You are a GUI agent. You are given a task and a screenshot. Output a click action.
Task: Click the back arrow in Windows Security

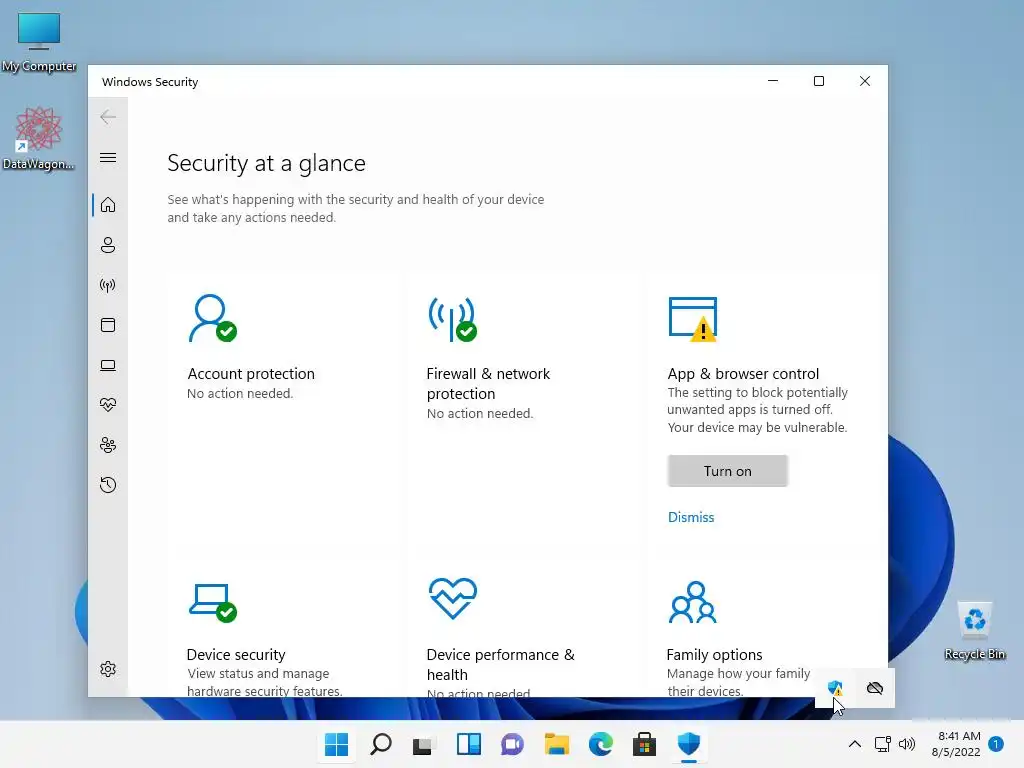[108, 117]
